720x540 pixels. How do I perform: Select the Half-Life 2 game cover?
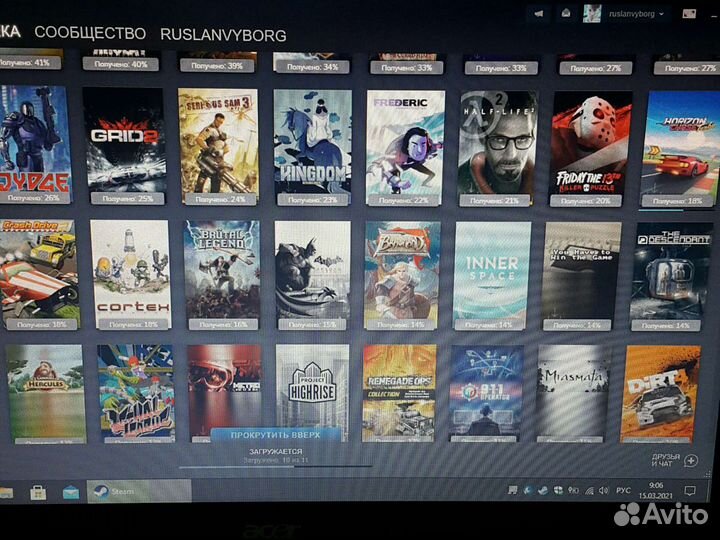pyautogui.click(x=498, y=141)
